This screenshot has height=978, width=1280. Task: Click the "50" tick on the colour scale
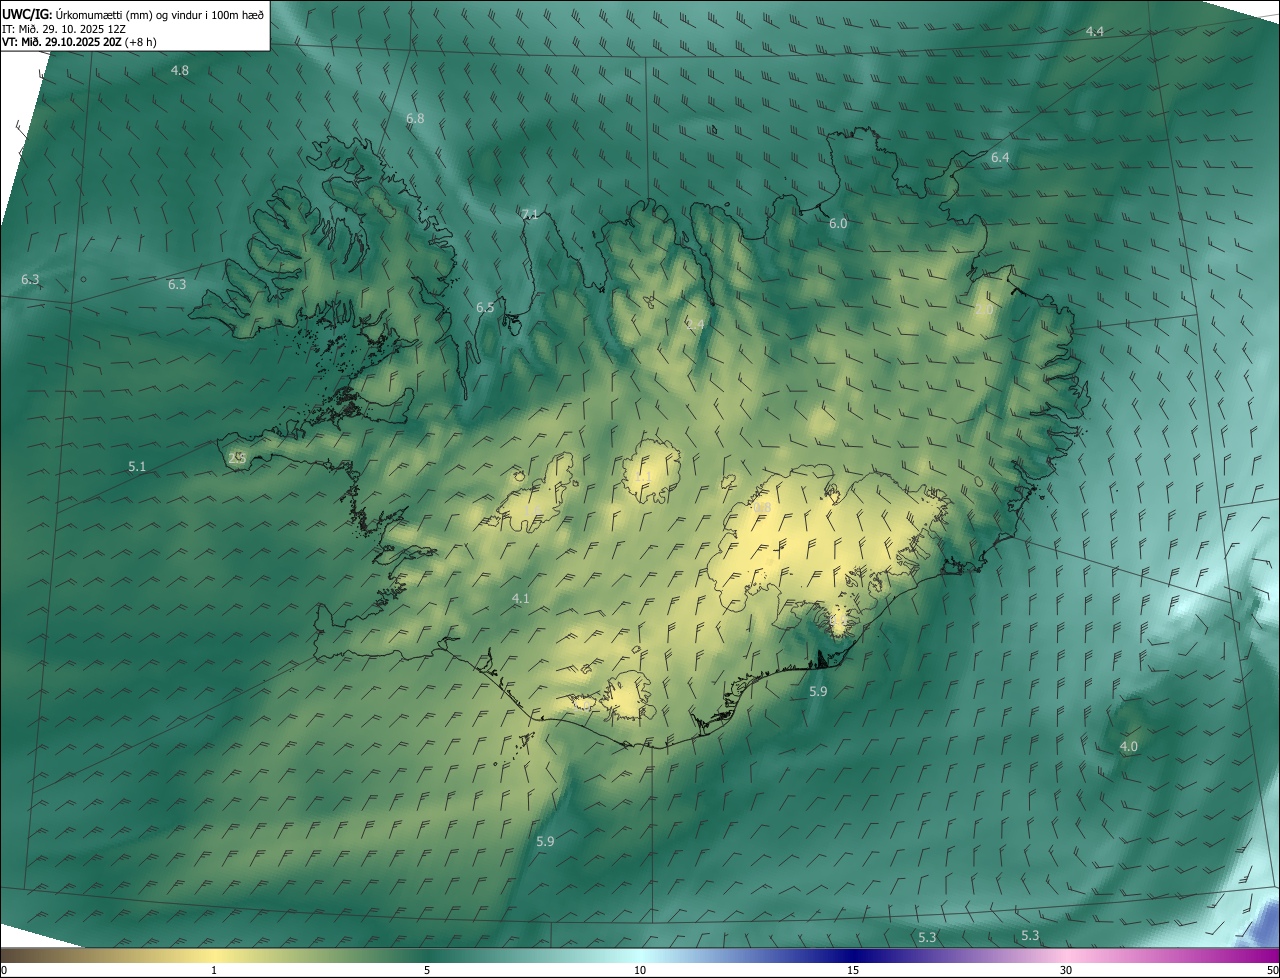pyautogui.click(x=1272, y=970)
